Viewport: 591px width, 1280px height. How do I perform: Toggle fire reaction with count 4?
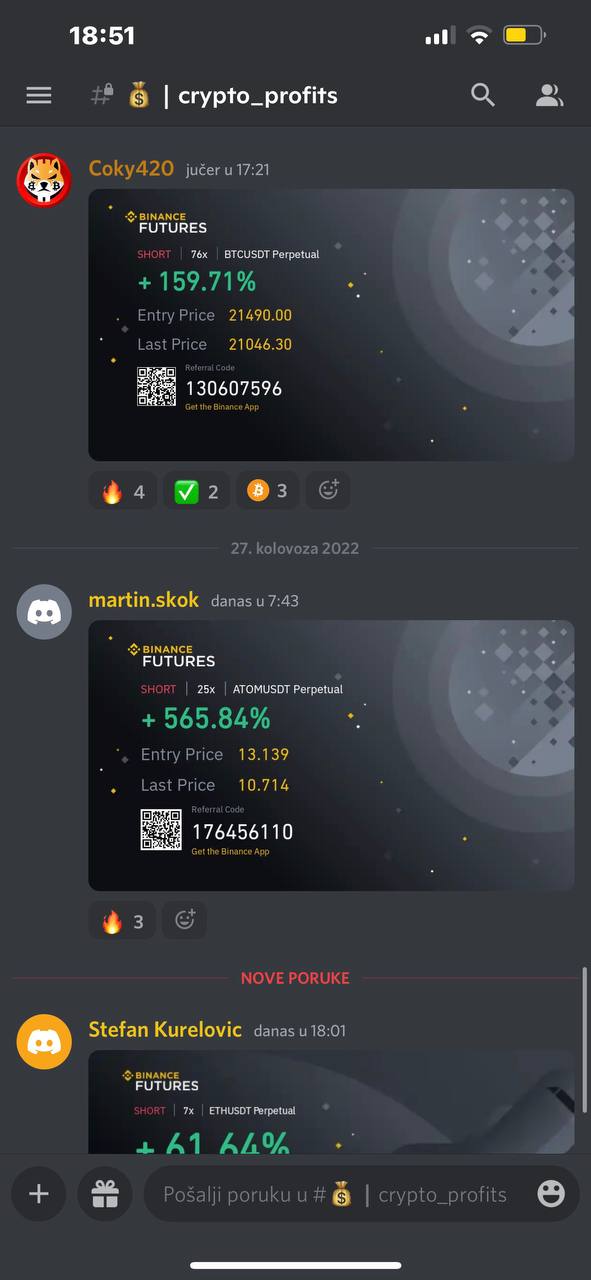123,491
